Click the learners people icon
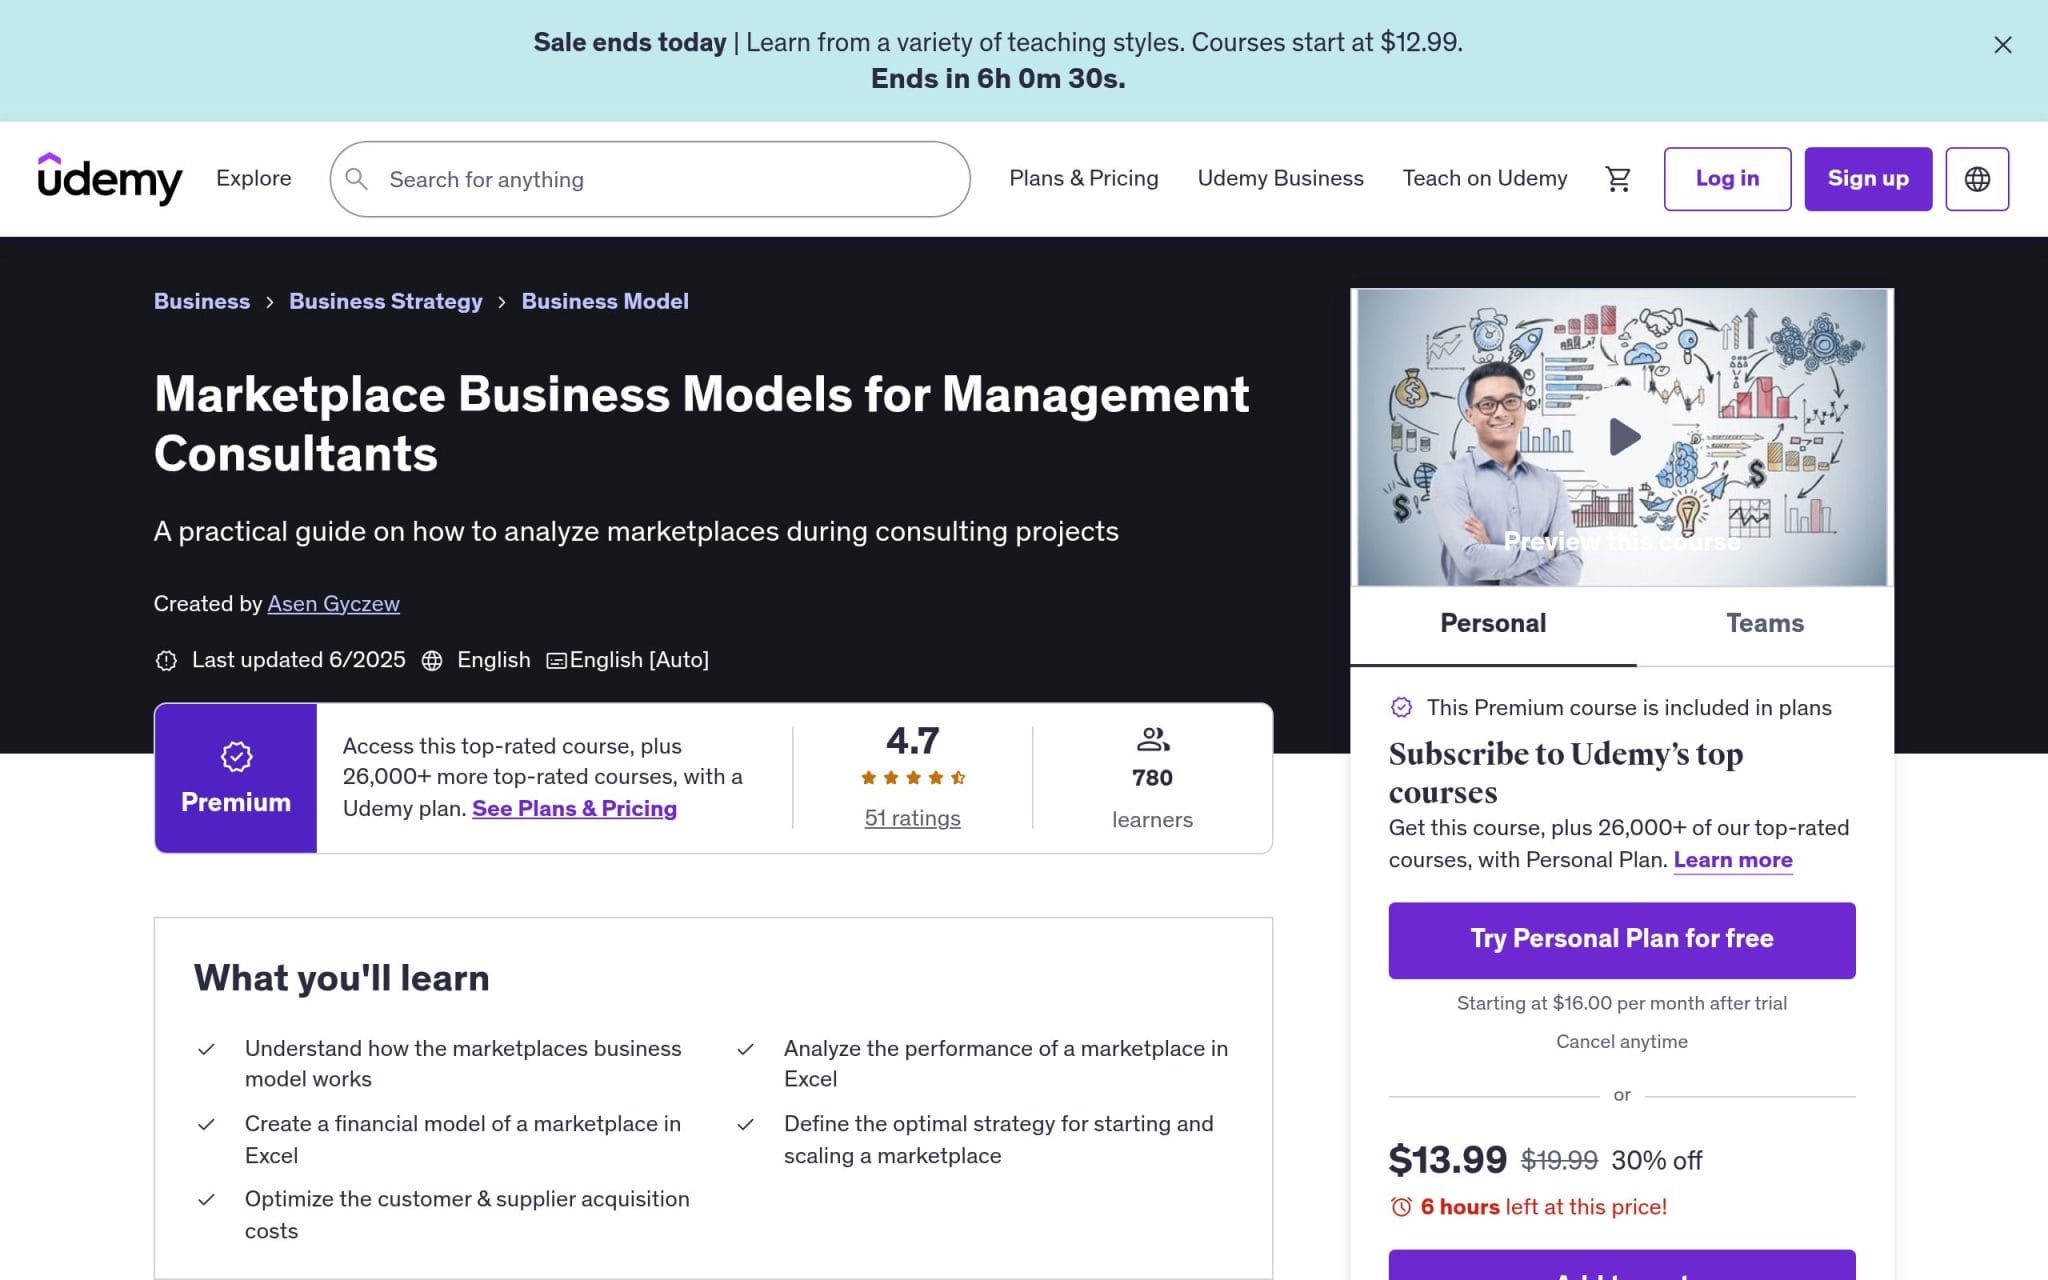 click(1153, 740)
